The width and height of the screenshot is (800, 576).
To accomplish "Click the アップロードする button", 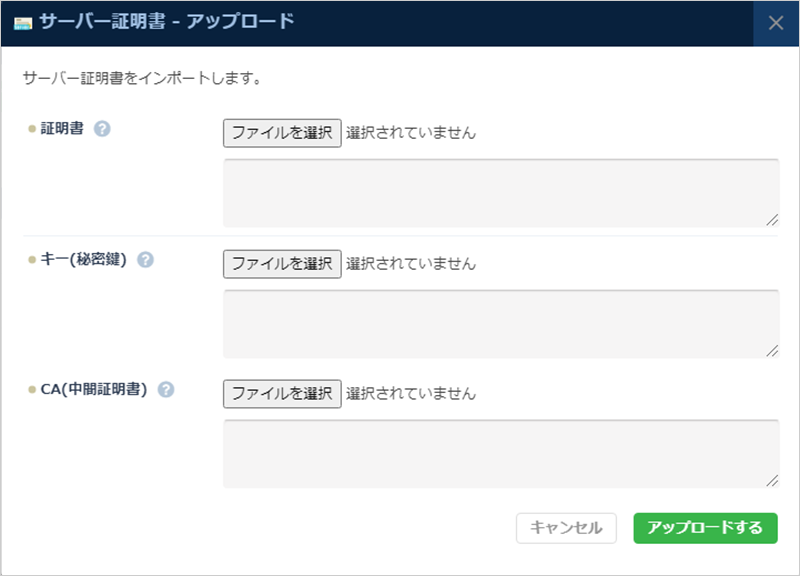I will click(704, 528).
